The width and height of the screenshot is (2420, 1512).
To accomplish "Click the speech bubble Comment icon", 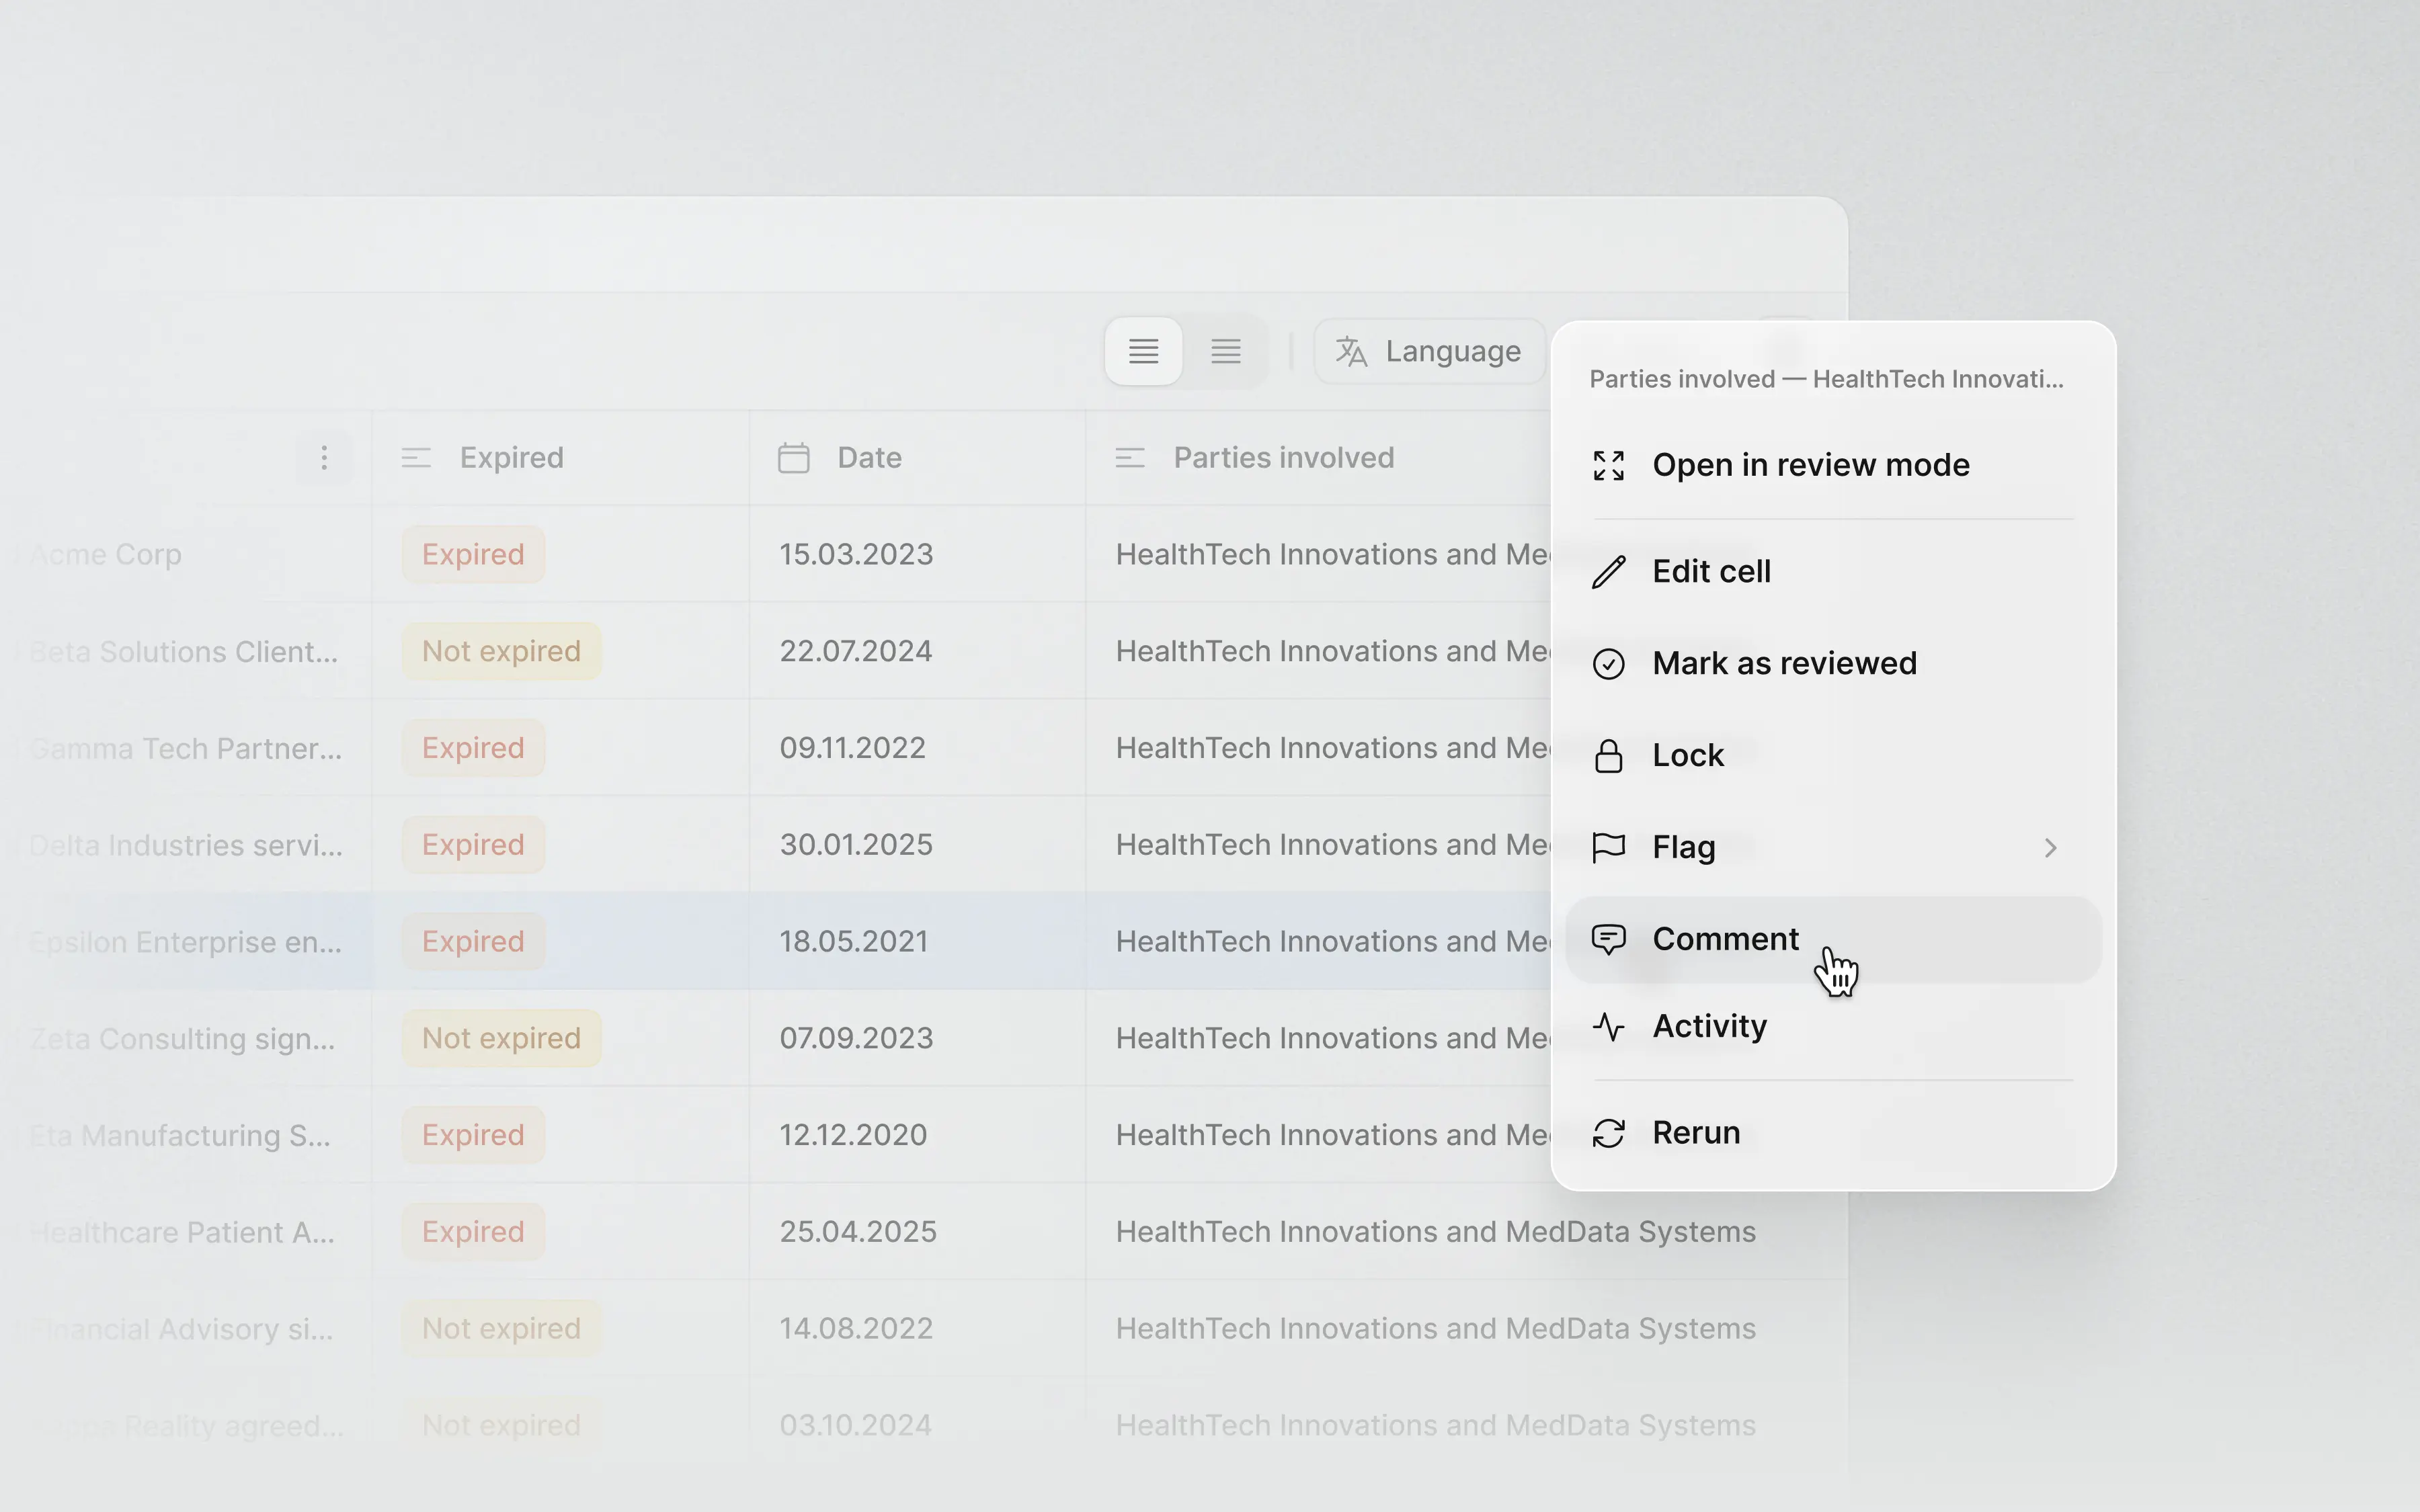I will tap(1608, 939).
